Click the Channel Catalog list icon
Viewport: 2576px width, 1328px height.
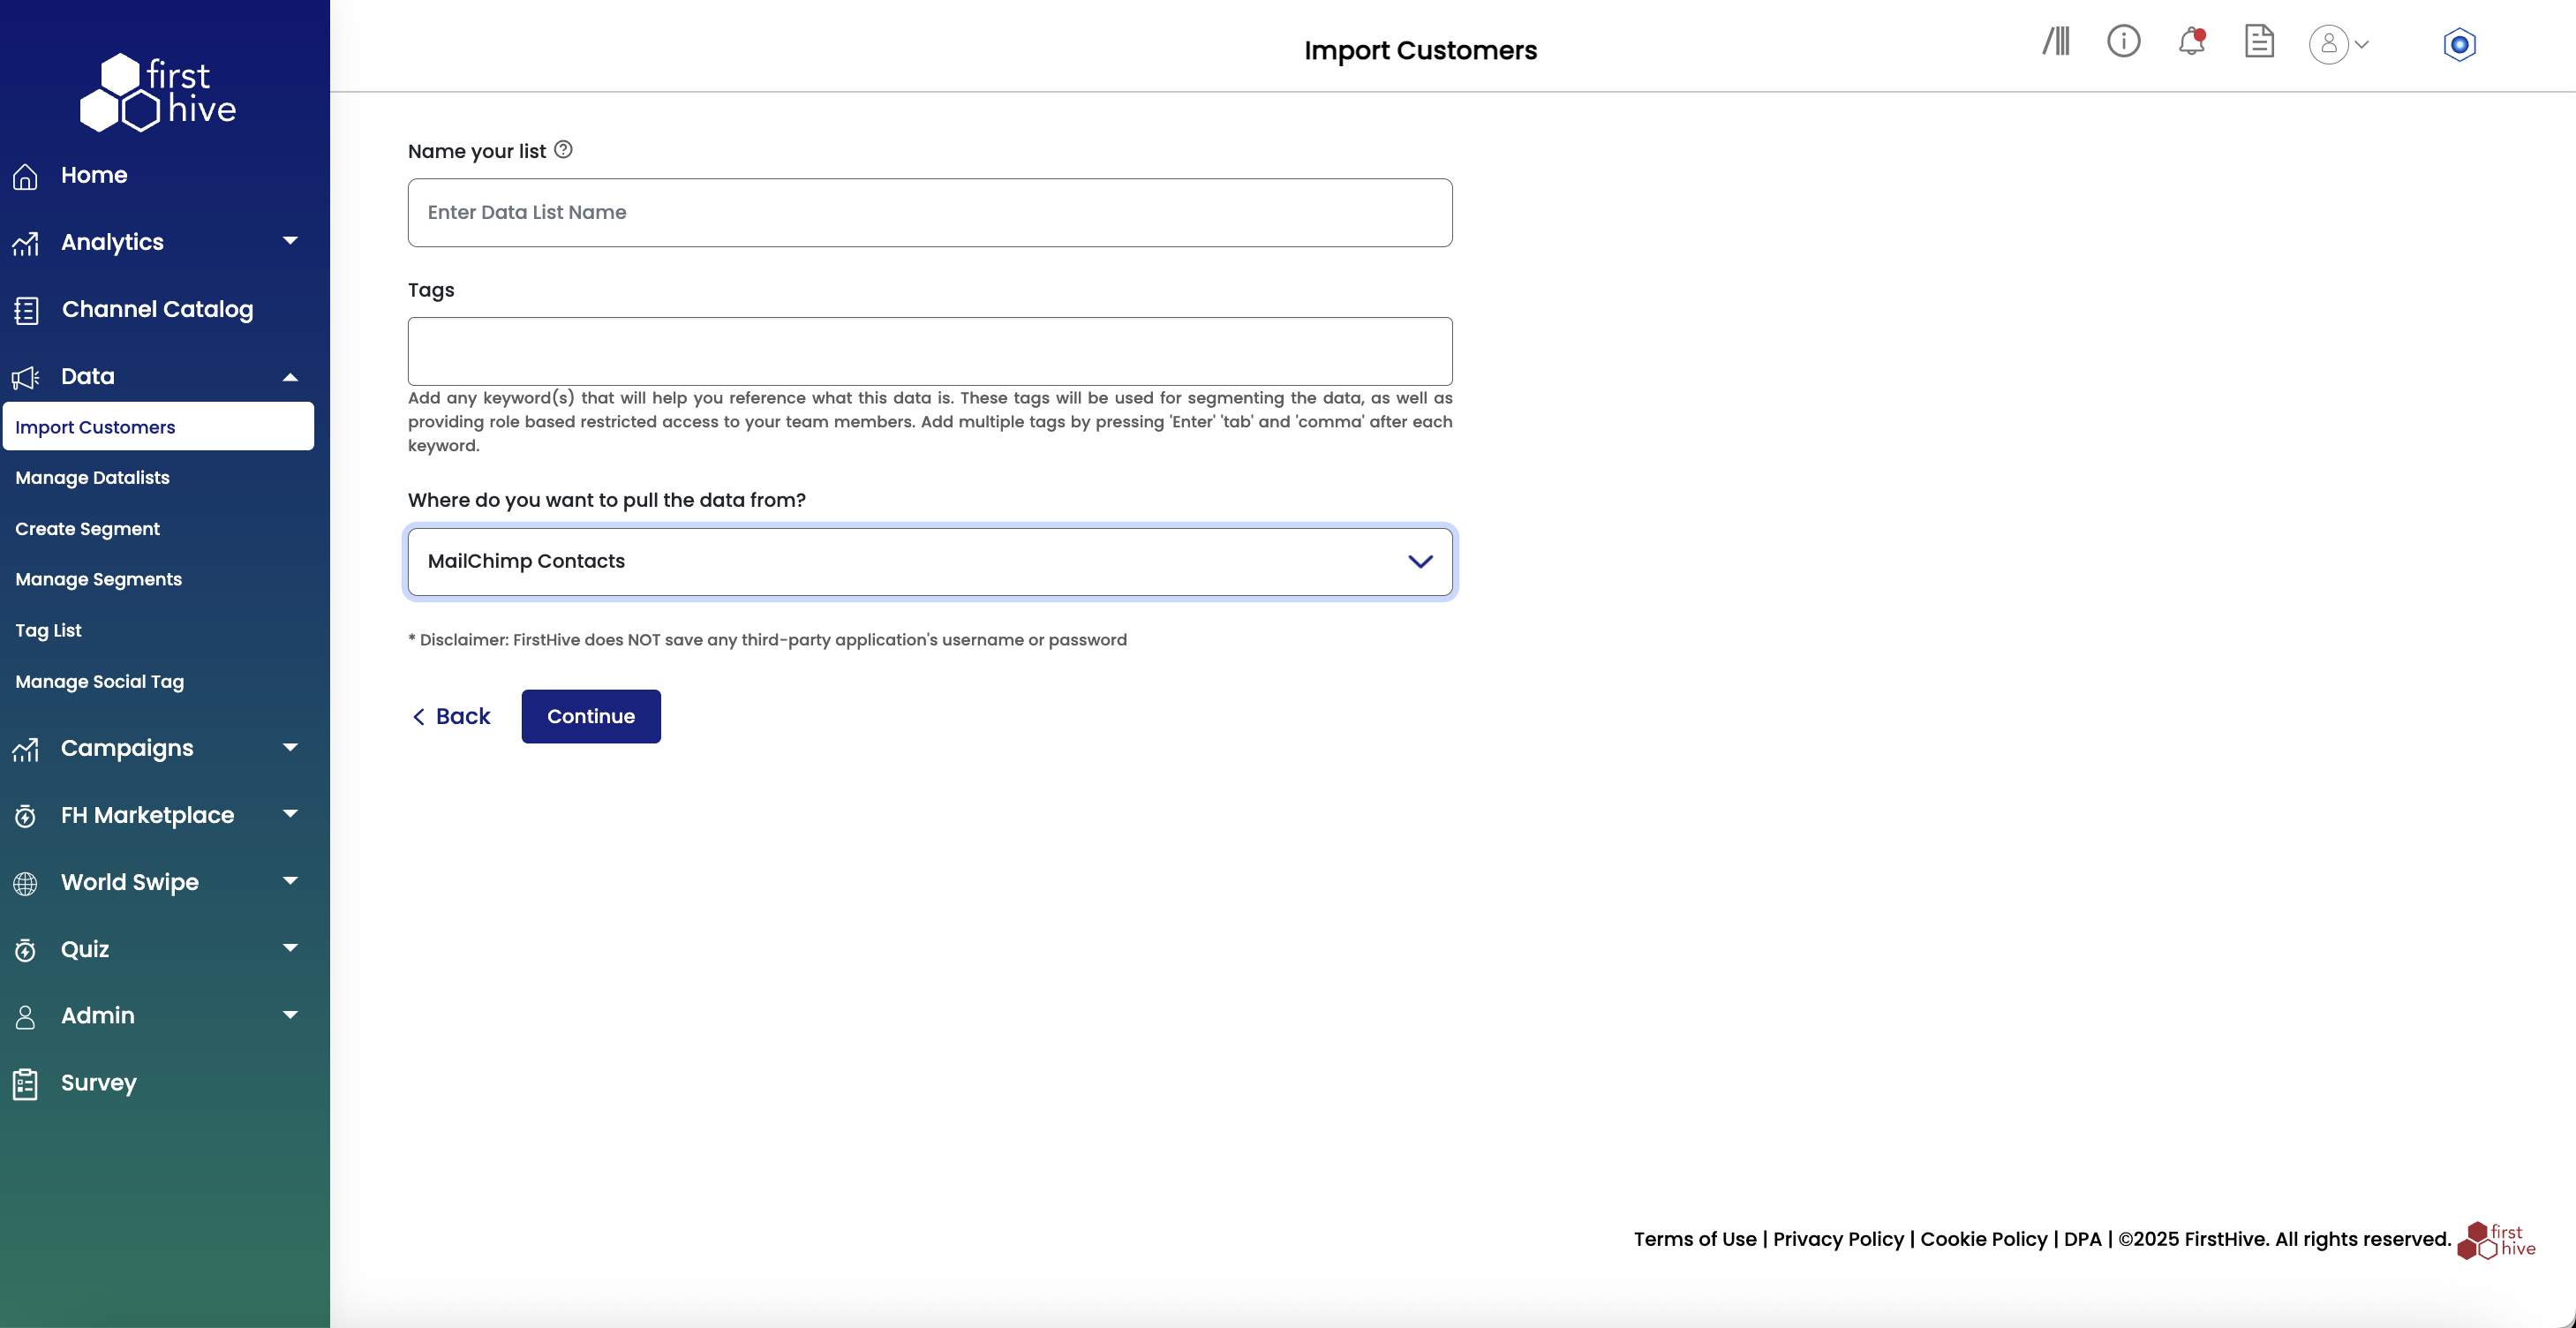point(26,310)
